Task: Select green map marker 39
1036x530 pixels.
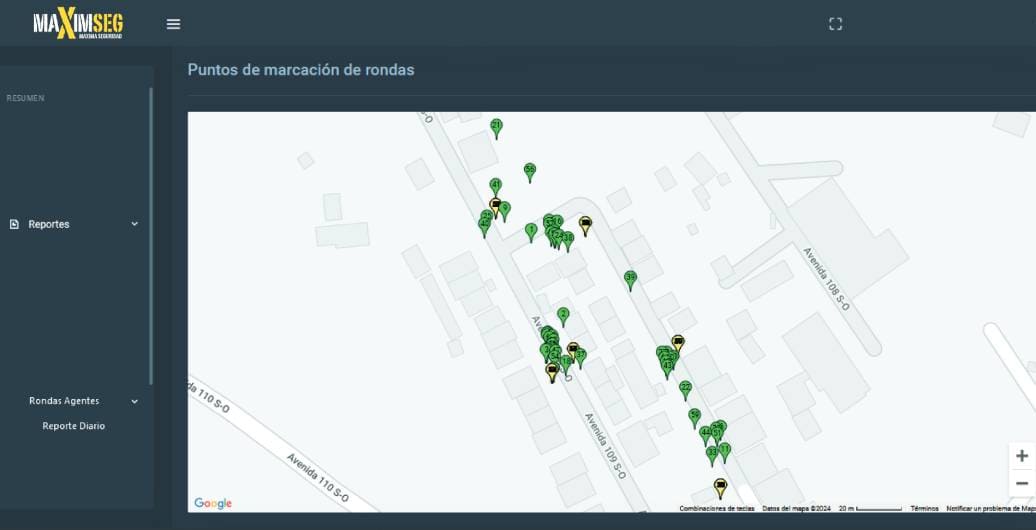Action: (630, 280)
